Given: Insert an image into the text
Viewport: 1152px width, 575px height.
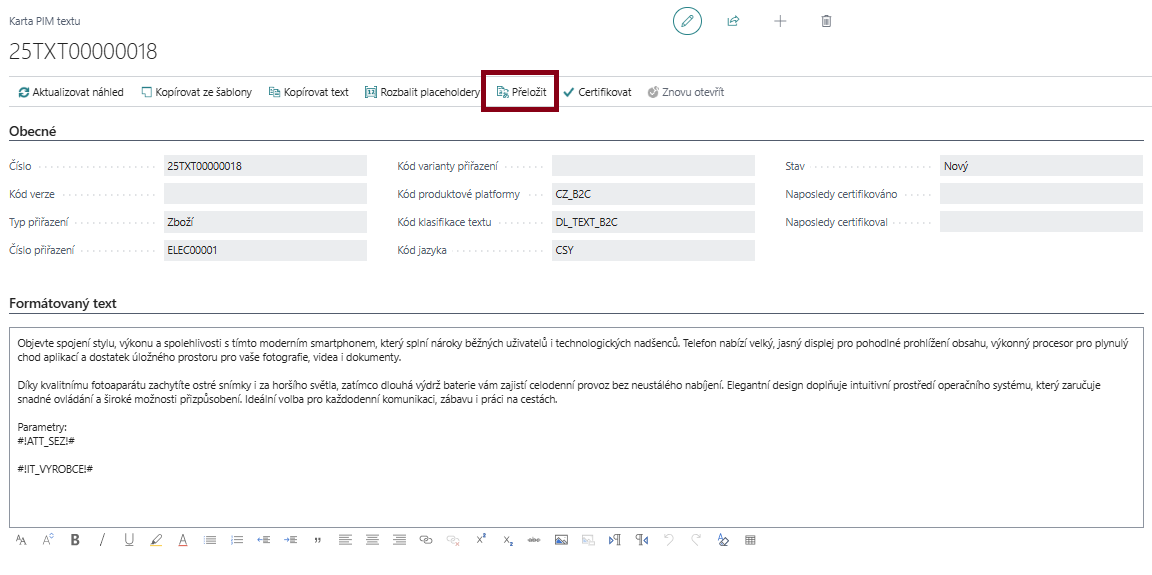Looking at the screenshot, I should 561,540.
